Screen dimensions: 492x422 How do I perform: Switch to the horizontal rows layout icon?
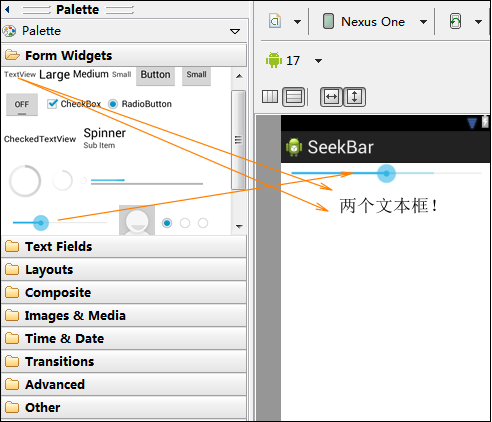294,97
